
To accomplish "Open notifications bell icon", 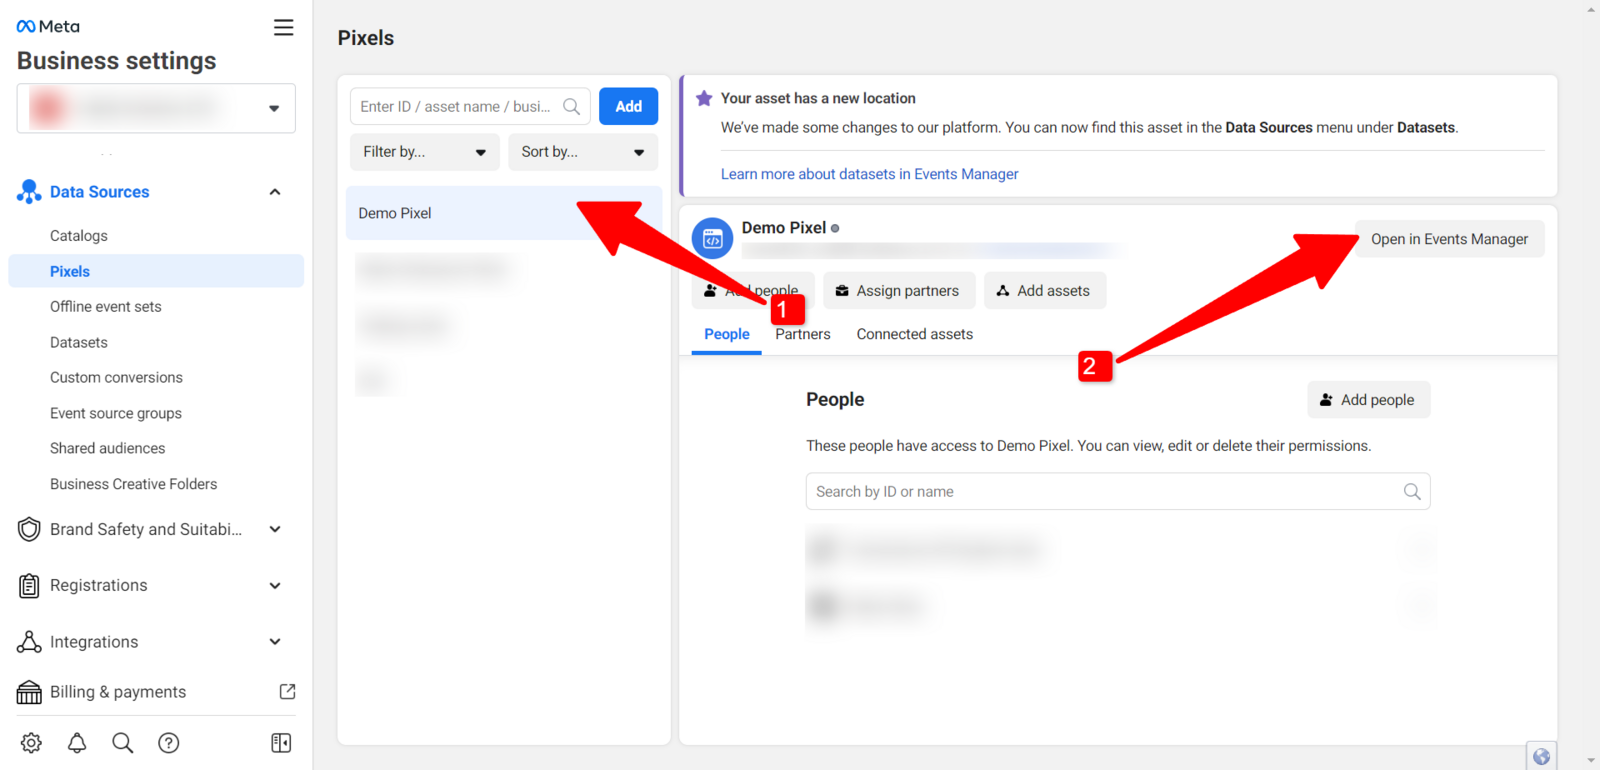I will 77,743.
